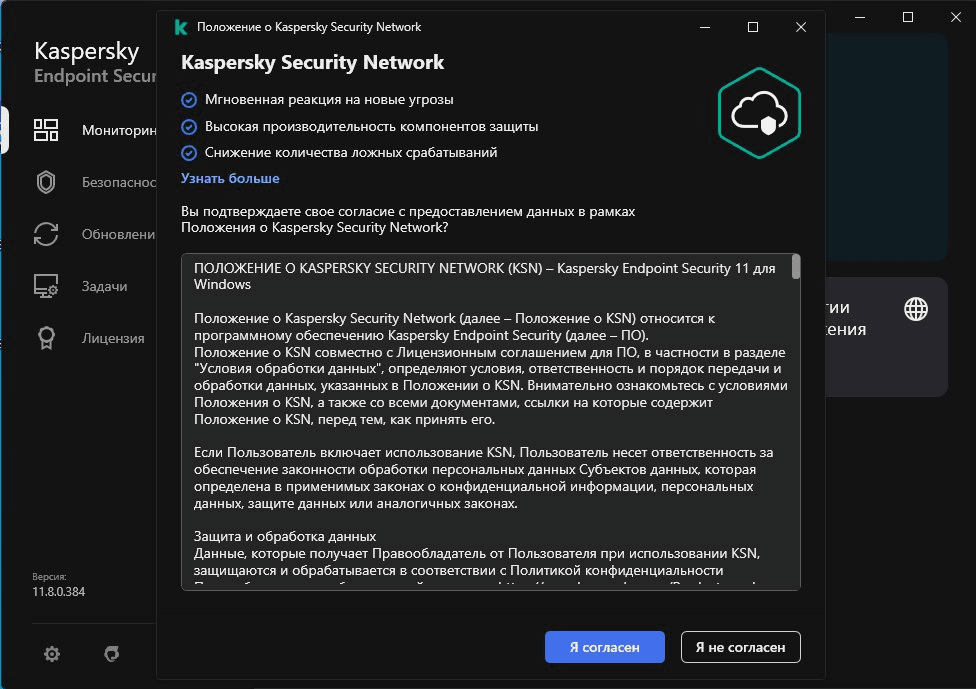Click checkmark beside Мгновенная реакция на новые угрозы
Screen dimensions: 976x689
coord(188,100)
